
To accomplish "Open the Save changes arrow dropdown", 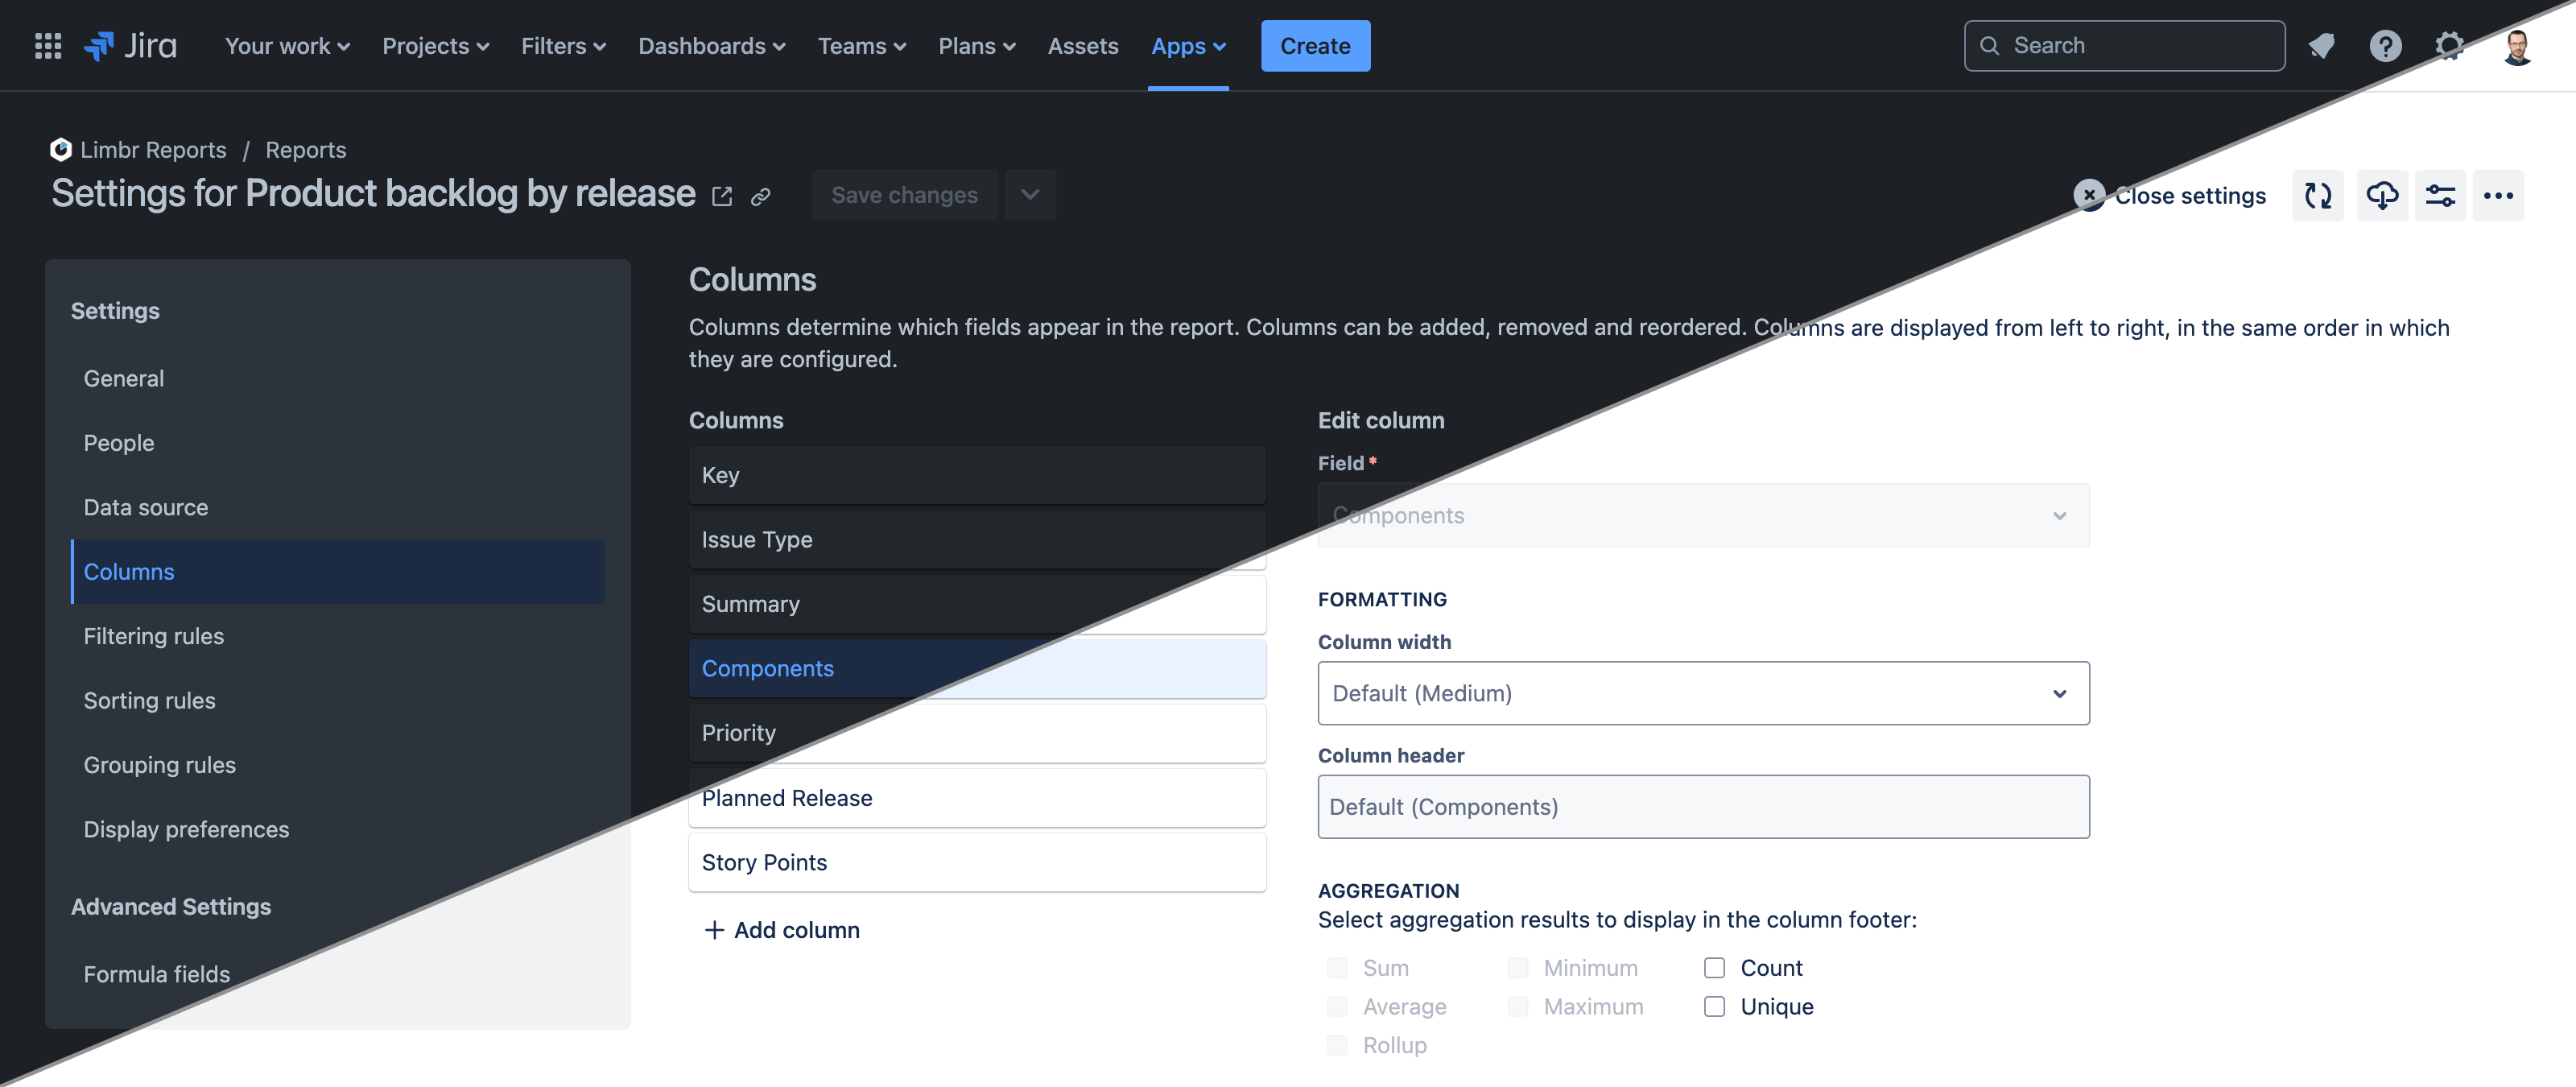I will pos(1030,195).
